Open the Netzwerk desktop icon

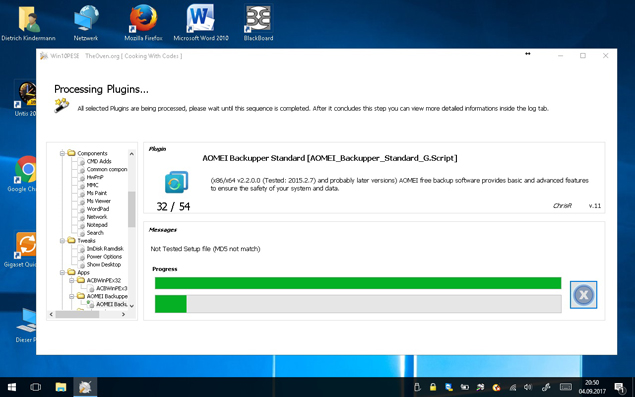point(86,23)
